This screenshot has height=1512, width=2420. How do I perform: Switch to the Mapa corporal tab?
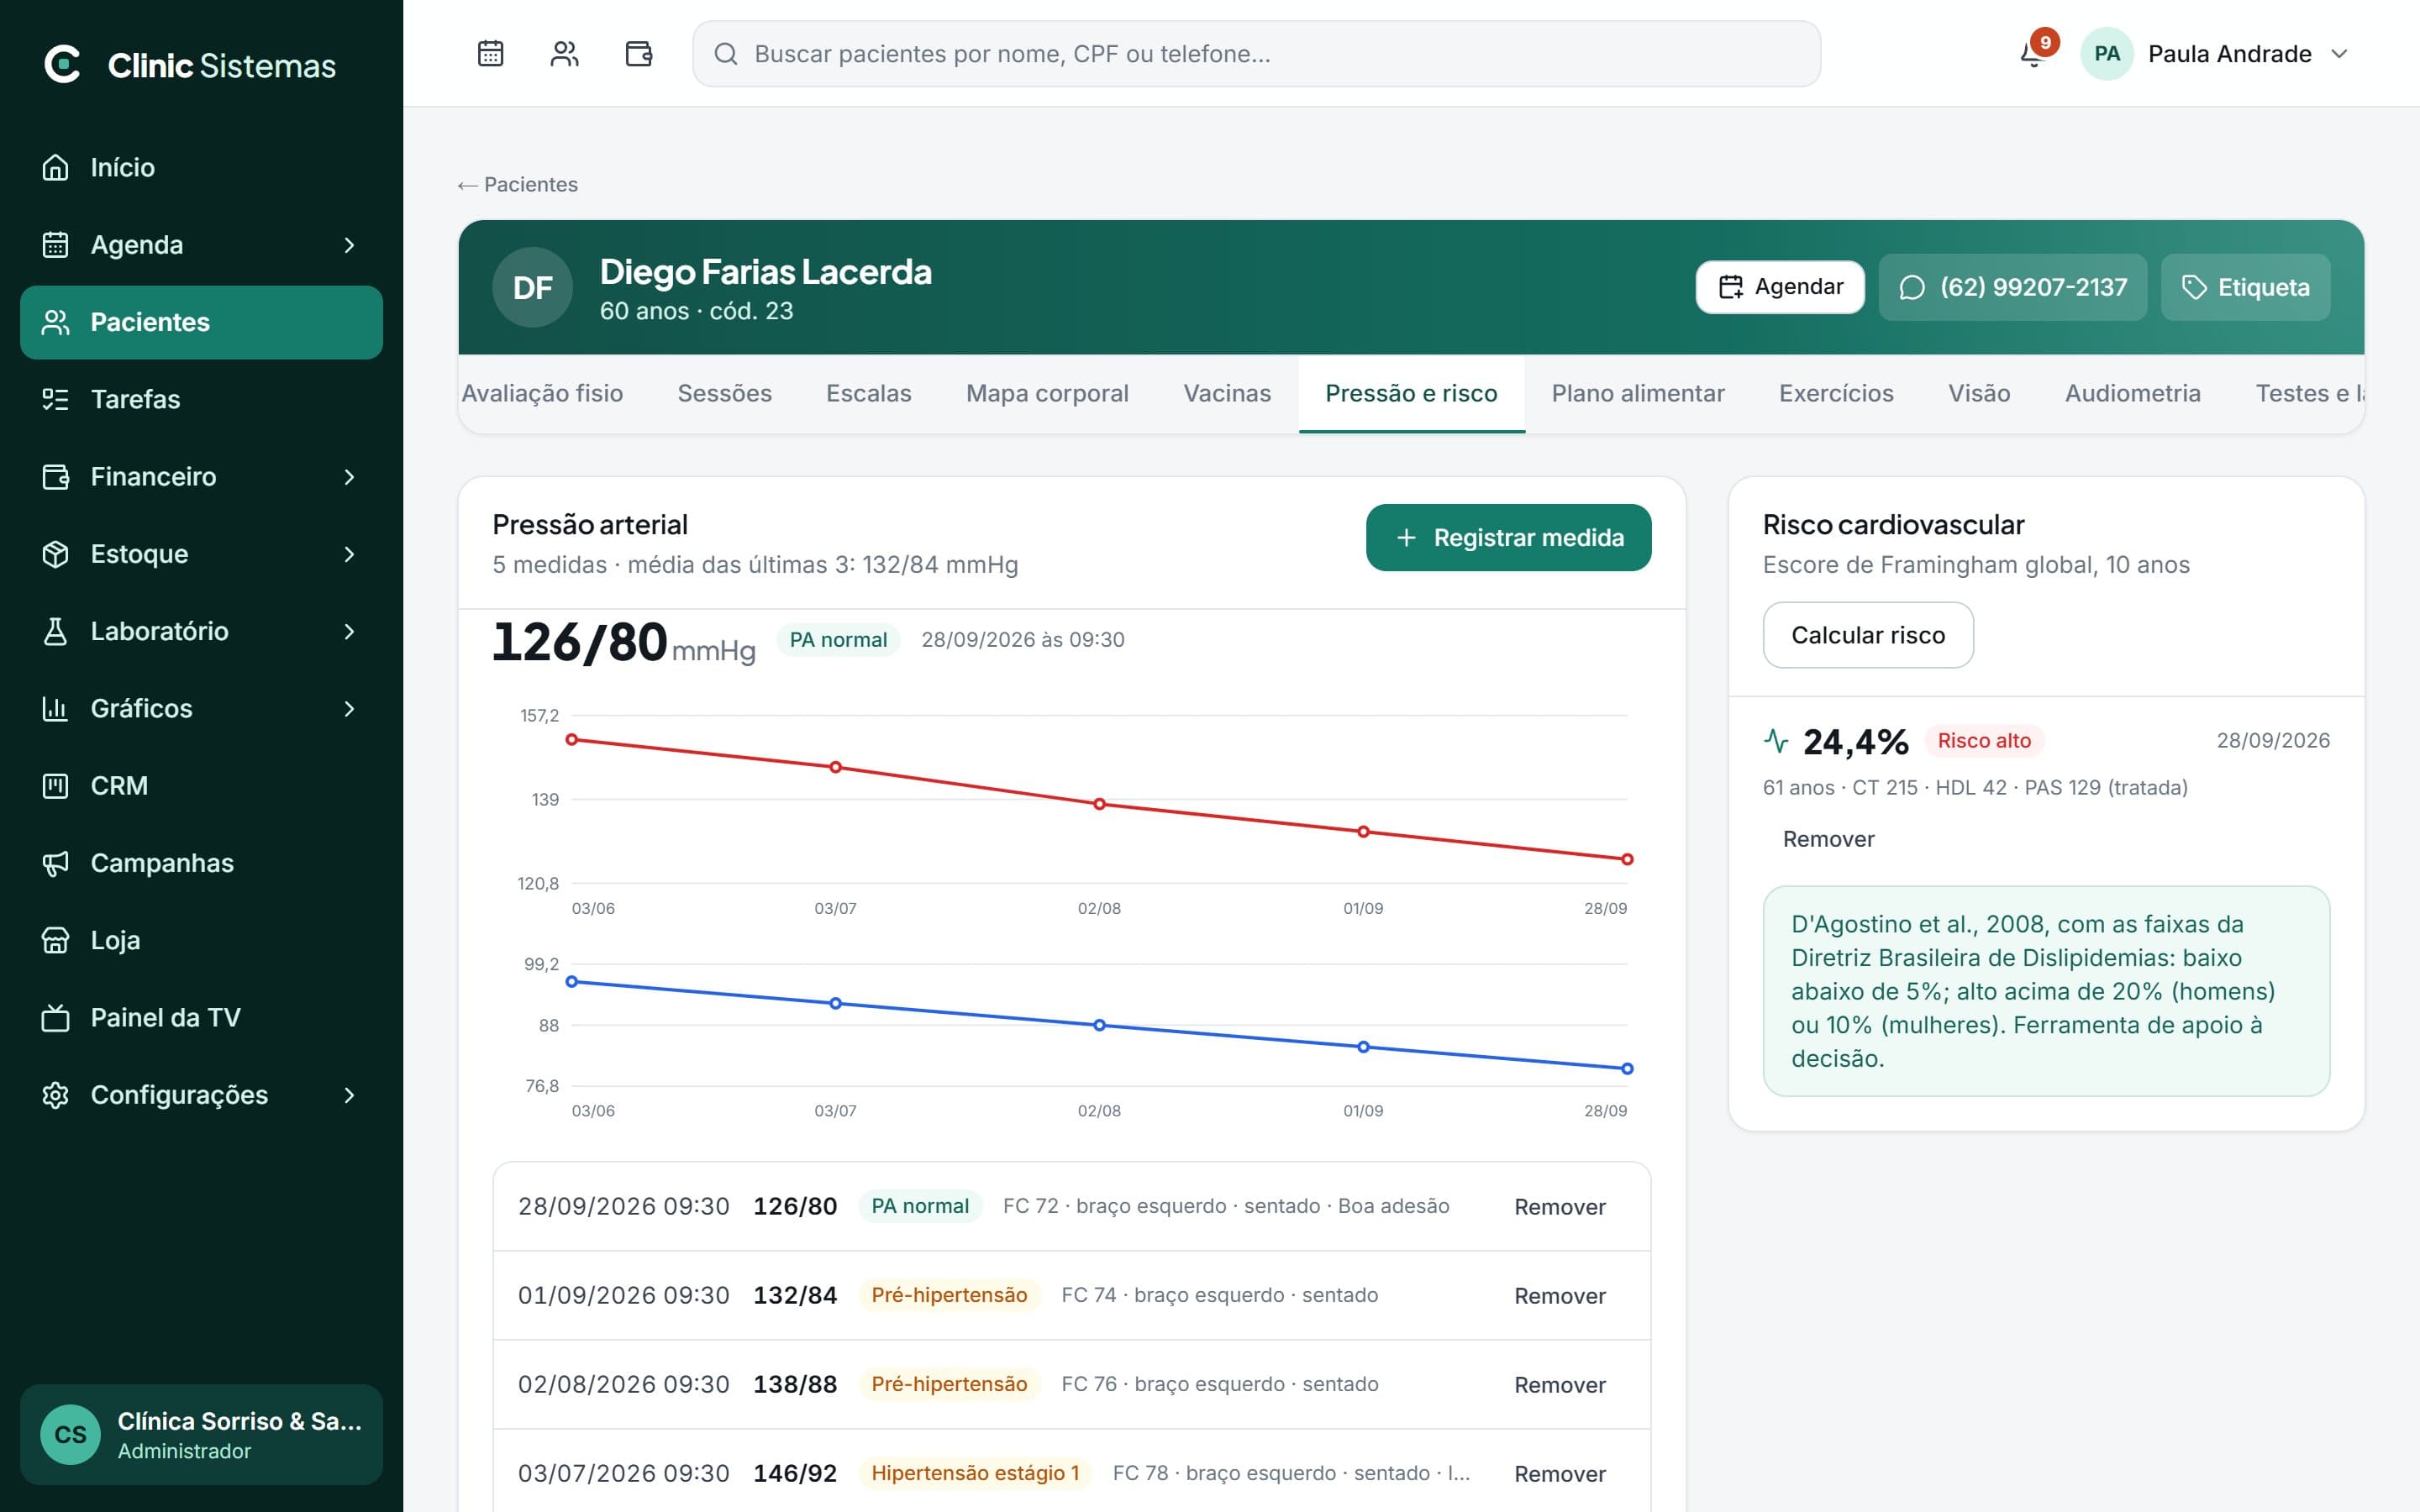coord(1047,393)
